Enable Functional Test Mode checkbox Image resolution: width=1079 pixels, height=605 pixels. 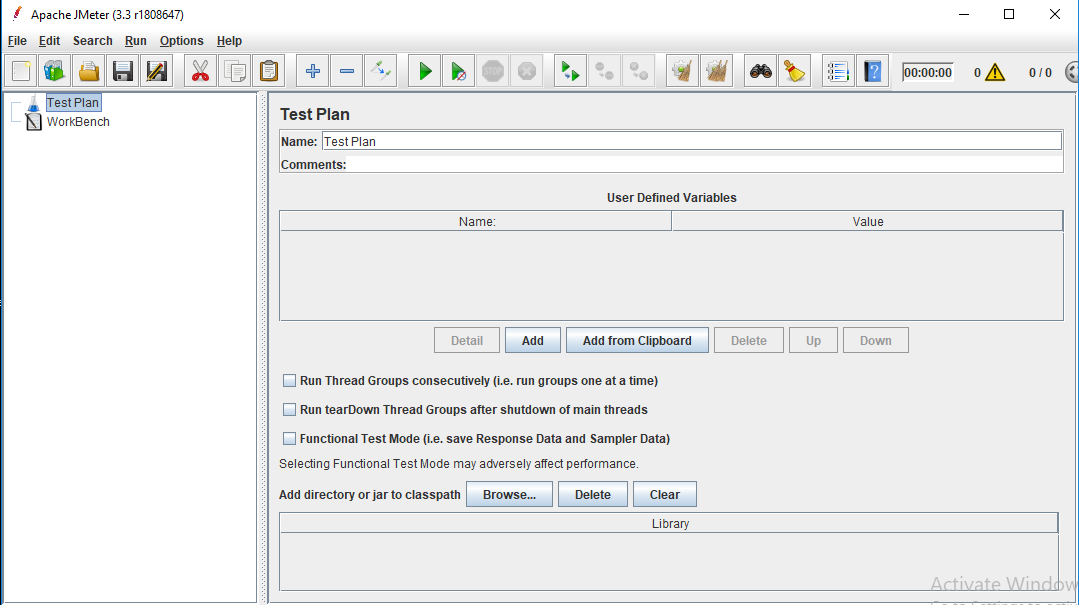pos(290,438)
